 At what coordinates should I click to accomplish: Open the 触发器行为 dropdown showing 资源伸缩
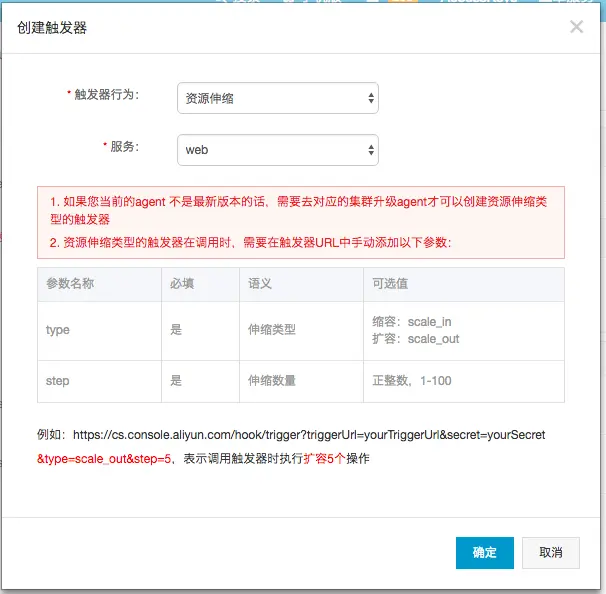277,98
